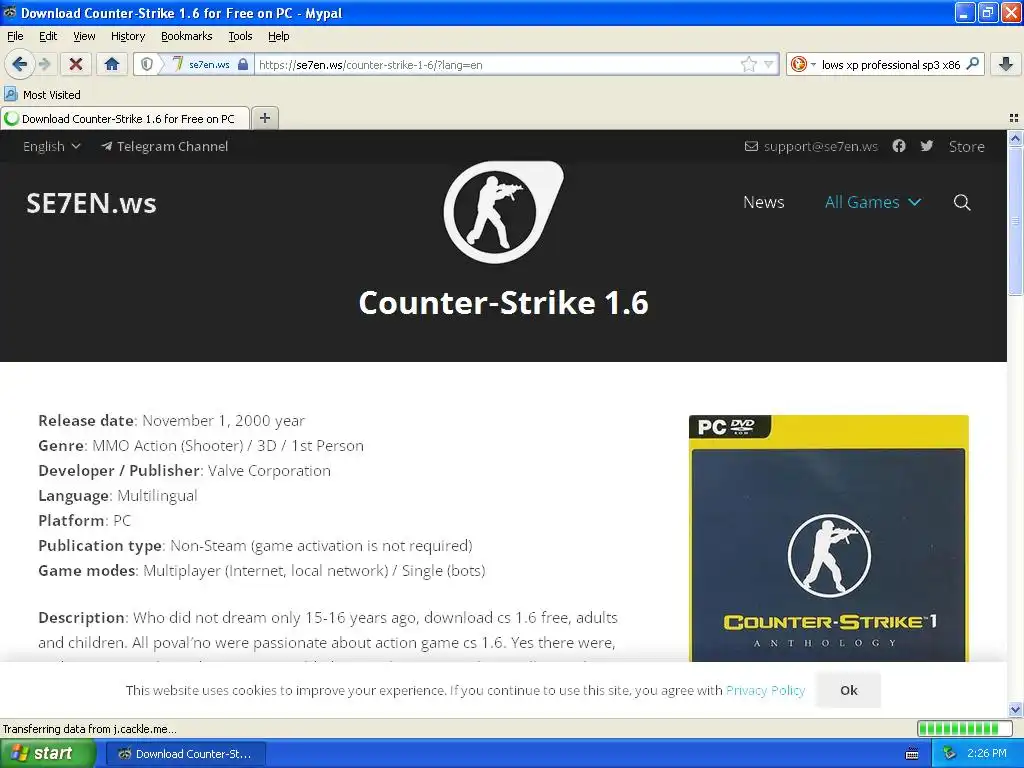
Task: Click the address bar URL field
Action: 496,65
